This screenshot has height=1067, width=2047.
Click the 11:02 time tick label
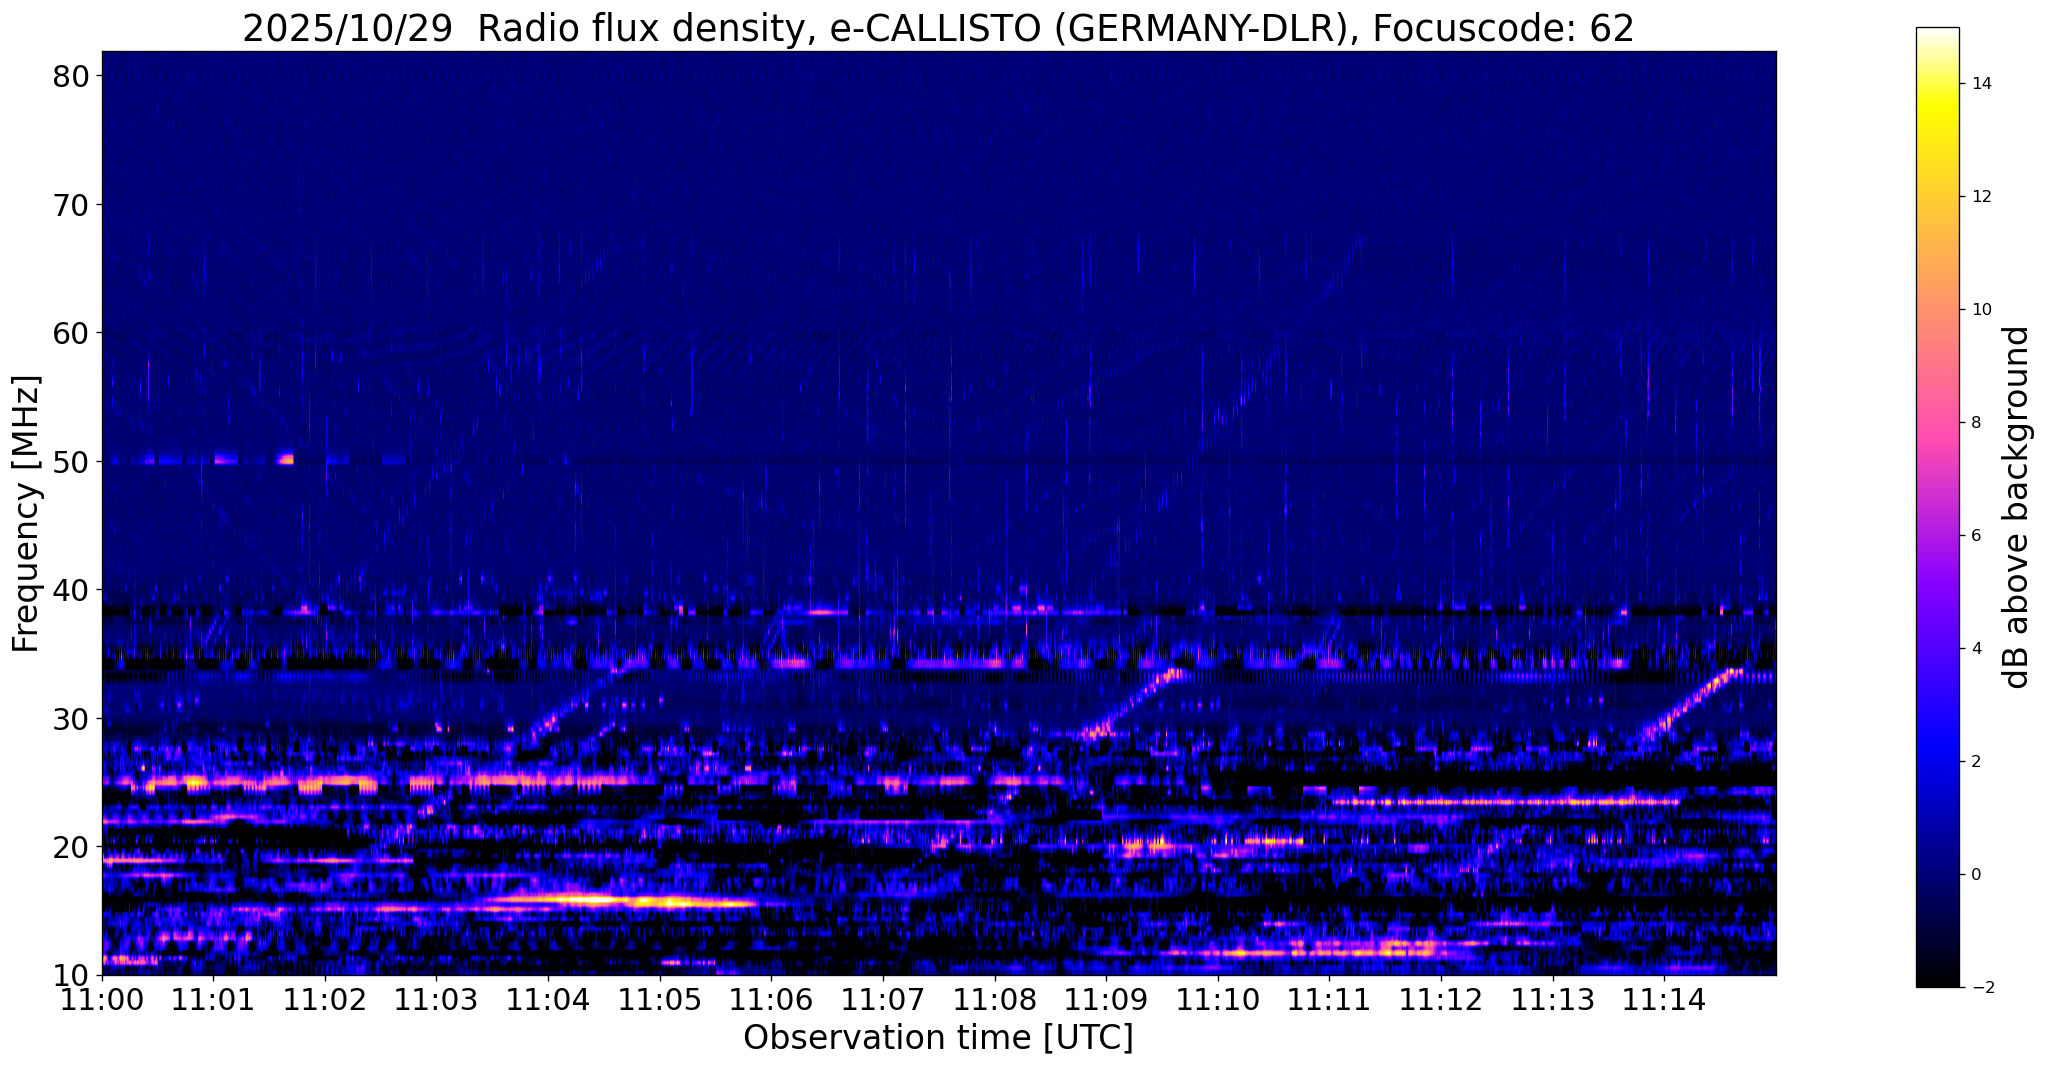click(325, 998)
